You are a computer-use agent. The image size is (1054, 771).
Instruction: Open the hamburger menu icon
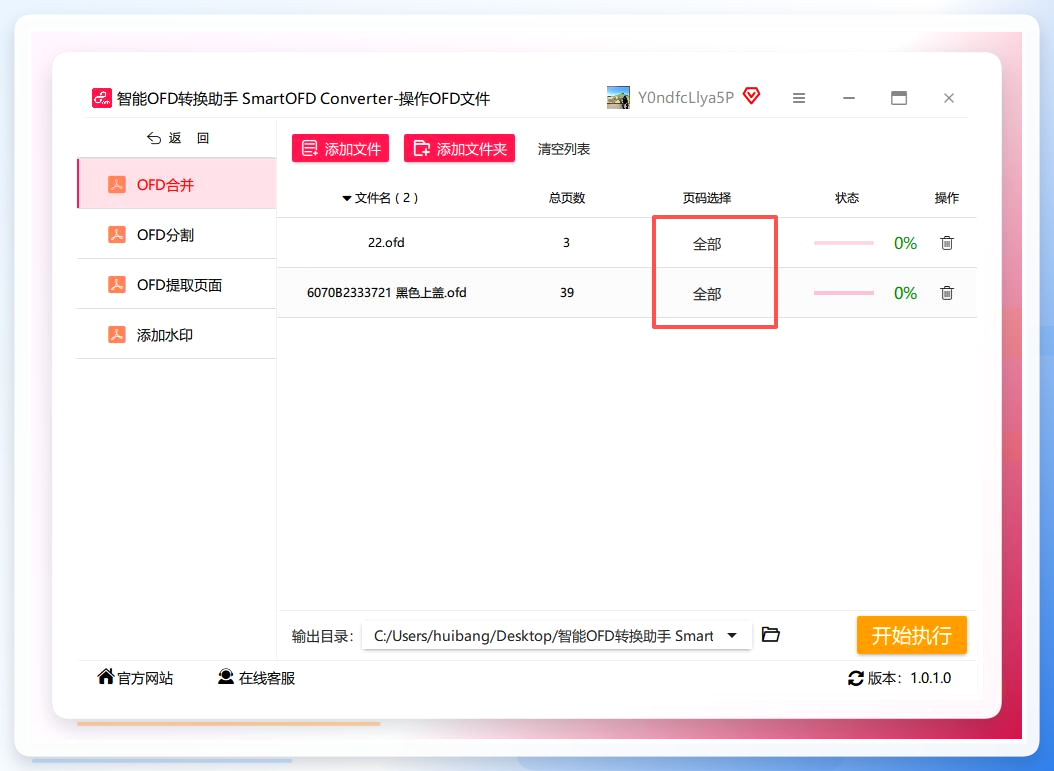coord(799,98)
